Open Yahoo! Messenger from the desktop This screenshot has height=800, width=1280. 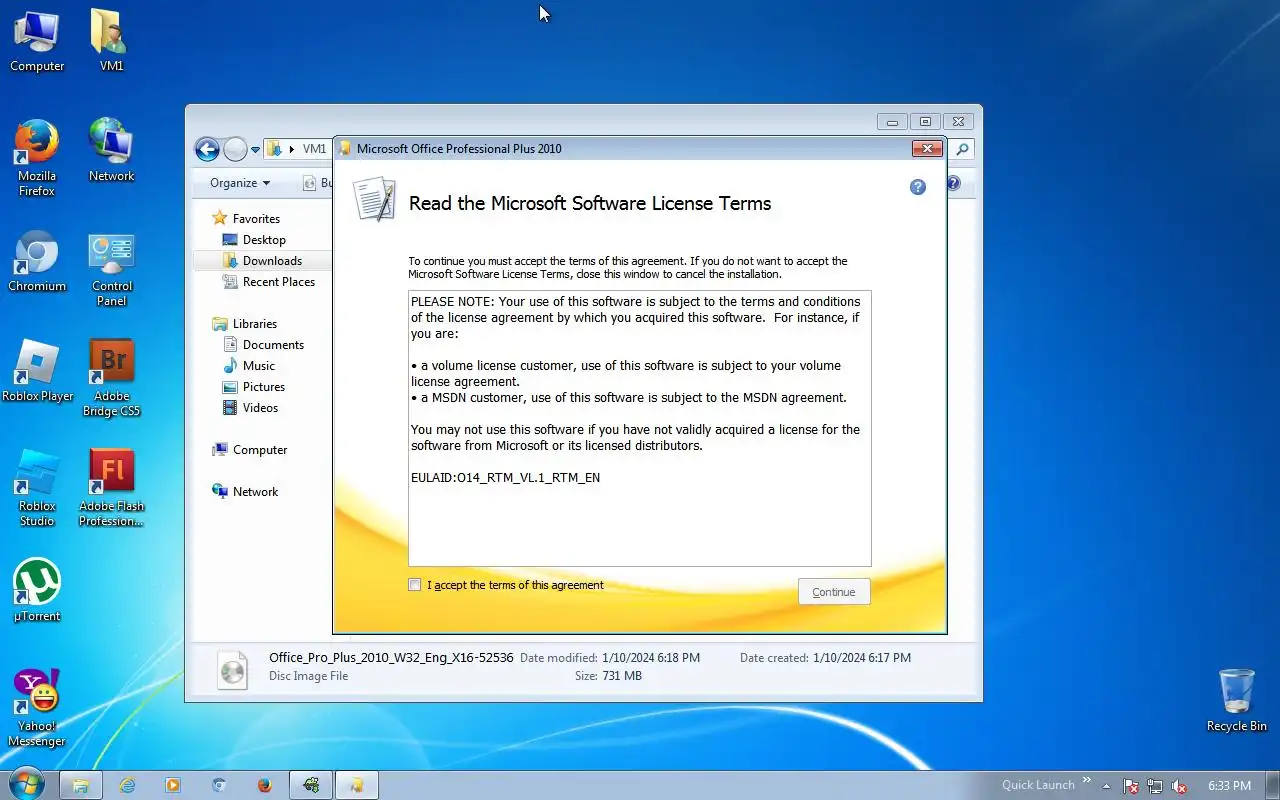click(37, 708)
